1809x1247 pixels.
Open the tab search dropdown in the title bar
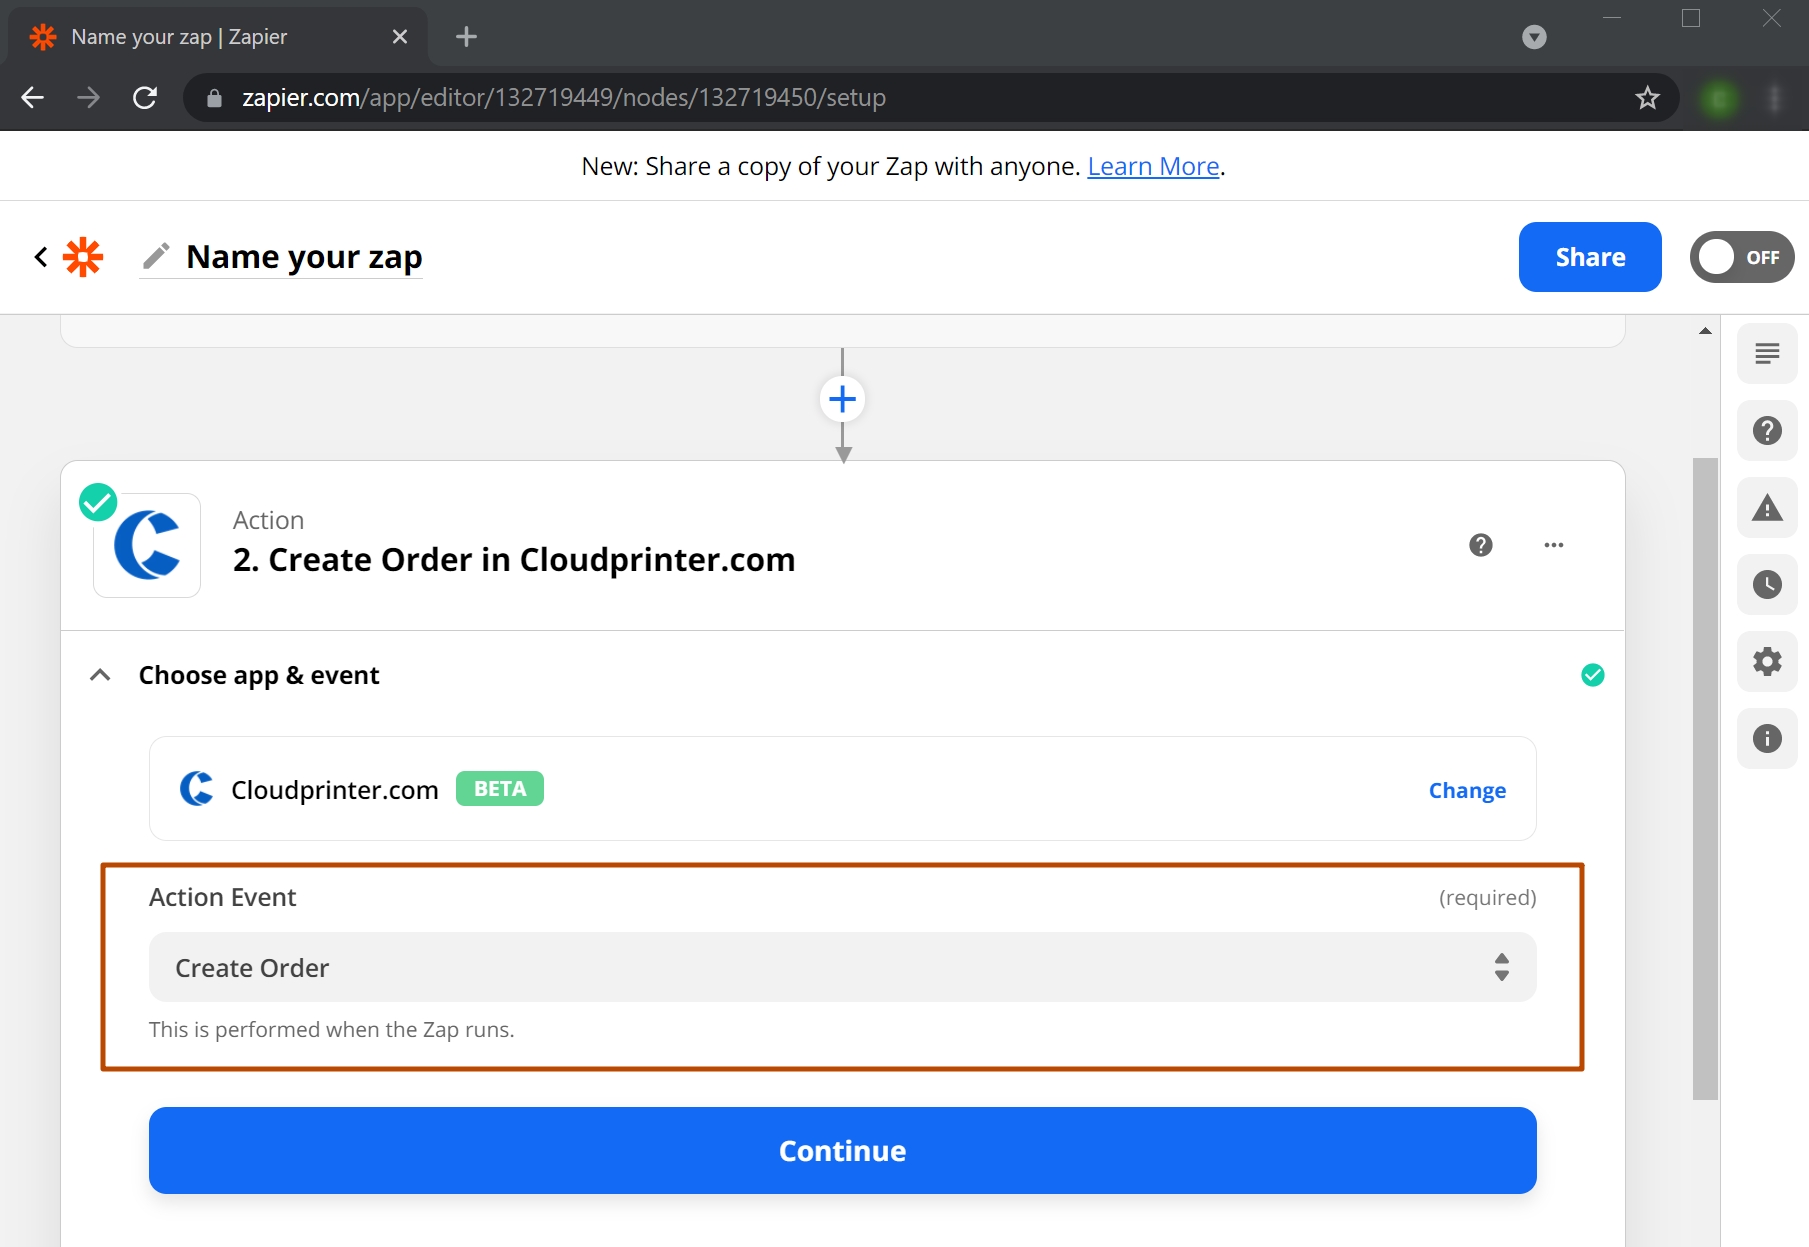(1534, 37)
